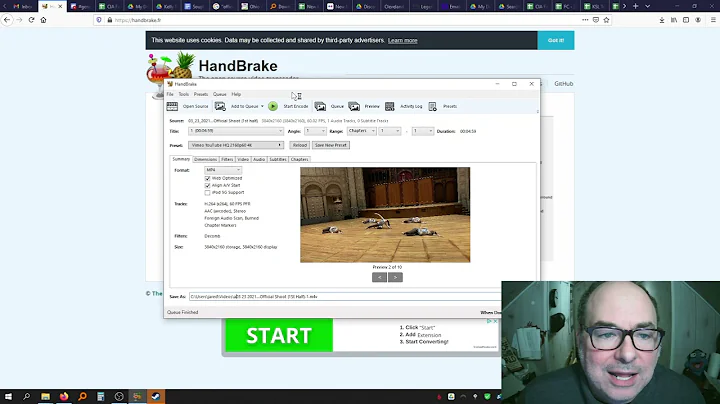
Task: Show previous preview image
Action: 379,277
